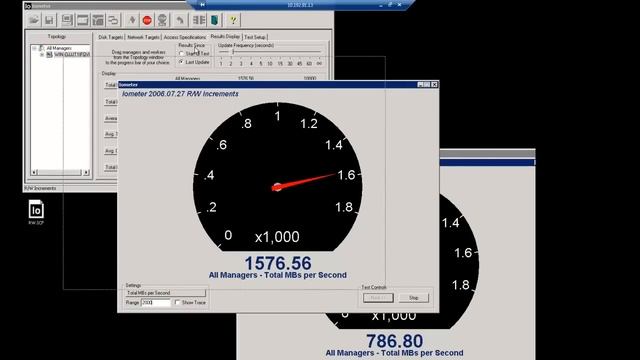Disconnect selected manager toolbar icon
Image resolution: width=640 pixels, height=360 pixels.
tap(199, 20)
